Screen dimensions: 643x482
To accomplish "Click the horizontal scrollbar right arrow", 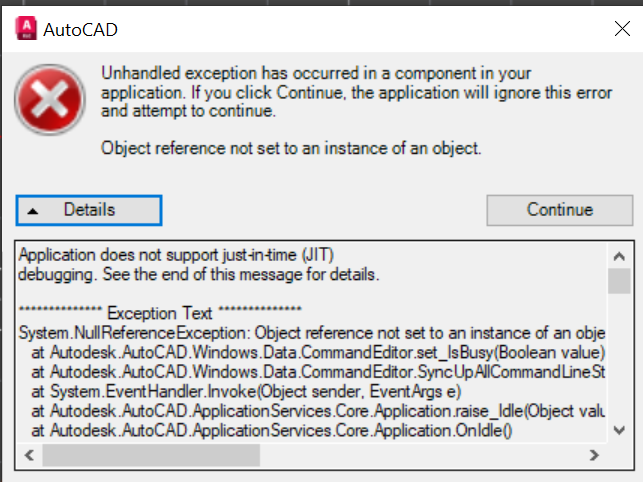I will pos(595,455).
